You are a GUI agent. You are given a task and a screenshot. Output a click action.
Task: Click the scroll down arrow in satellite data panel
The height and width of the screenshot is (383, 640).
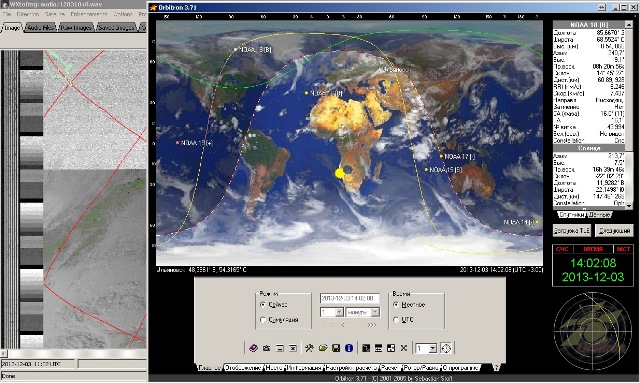pos(629,206)
